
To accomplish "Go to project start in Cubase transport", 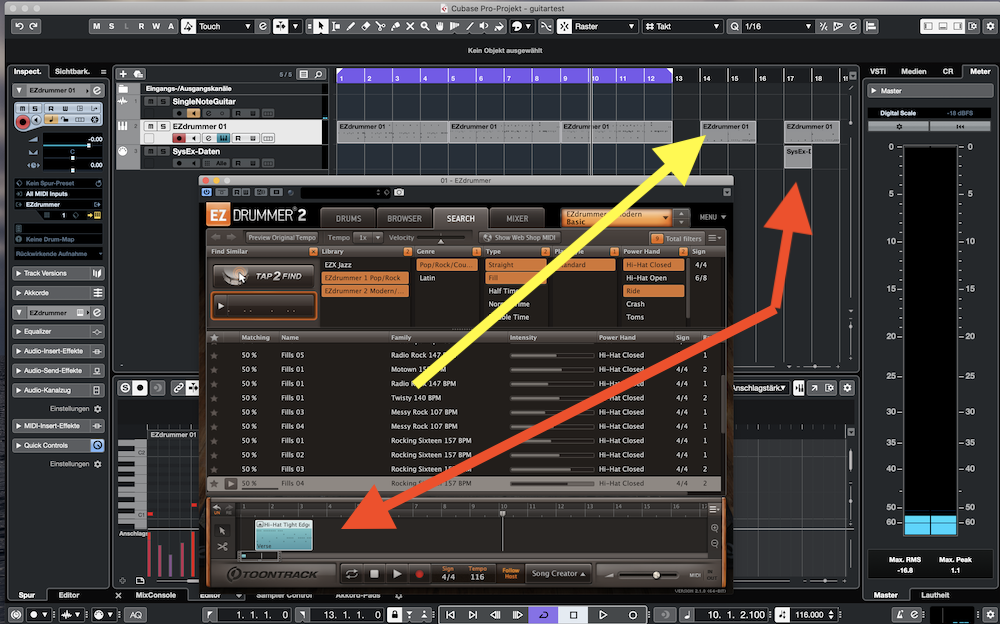I will (450, 614).
